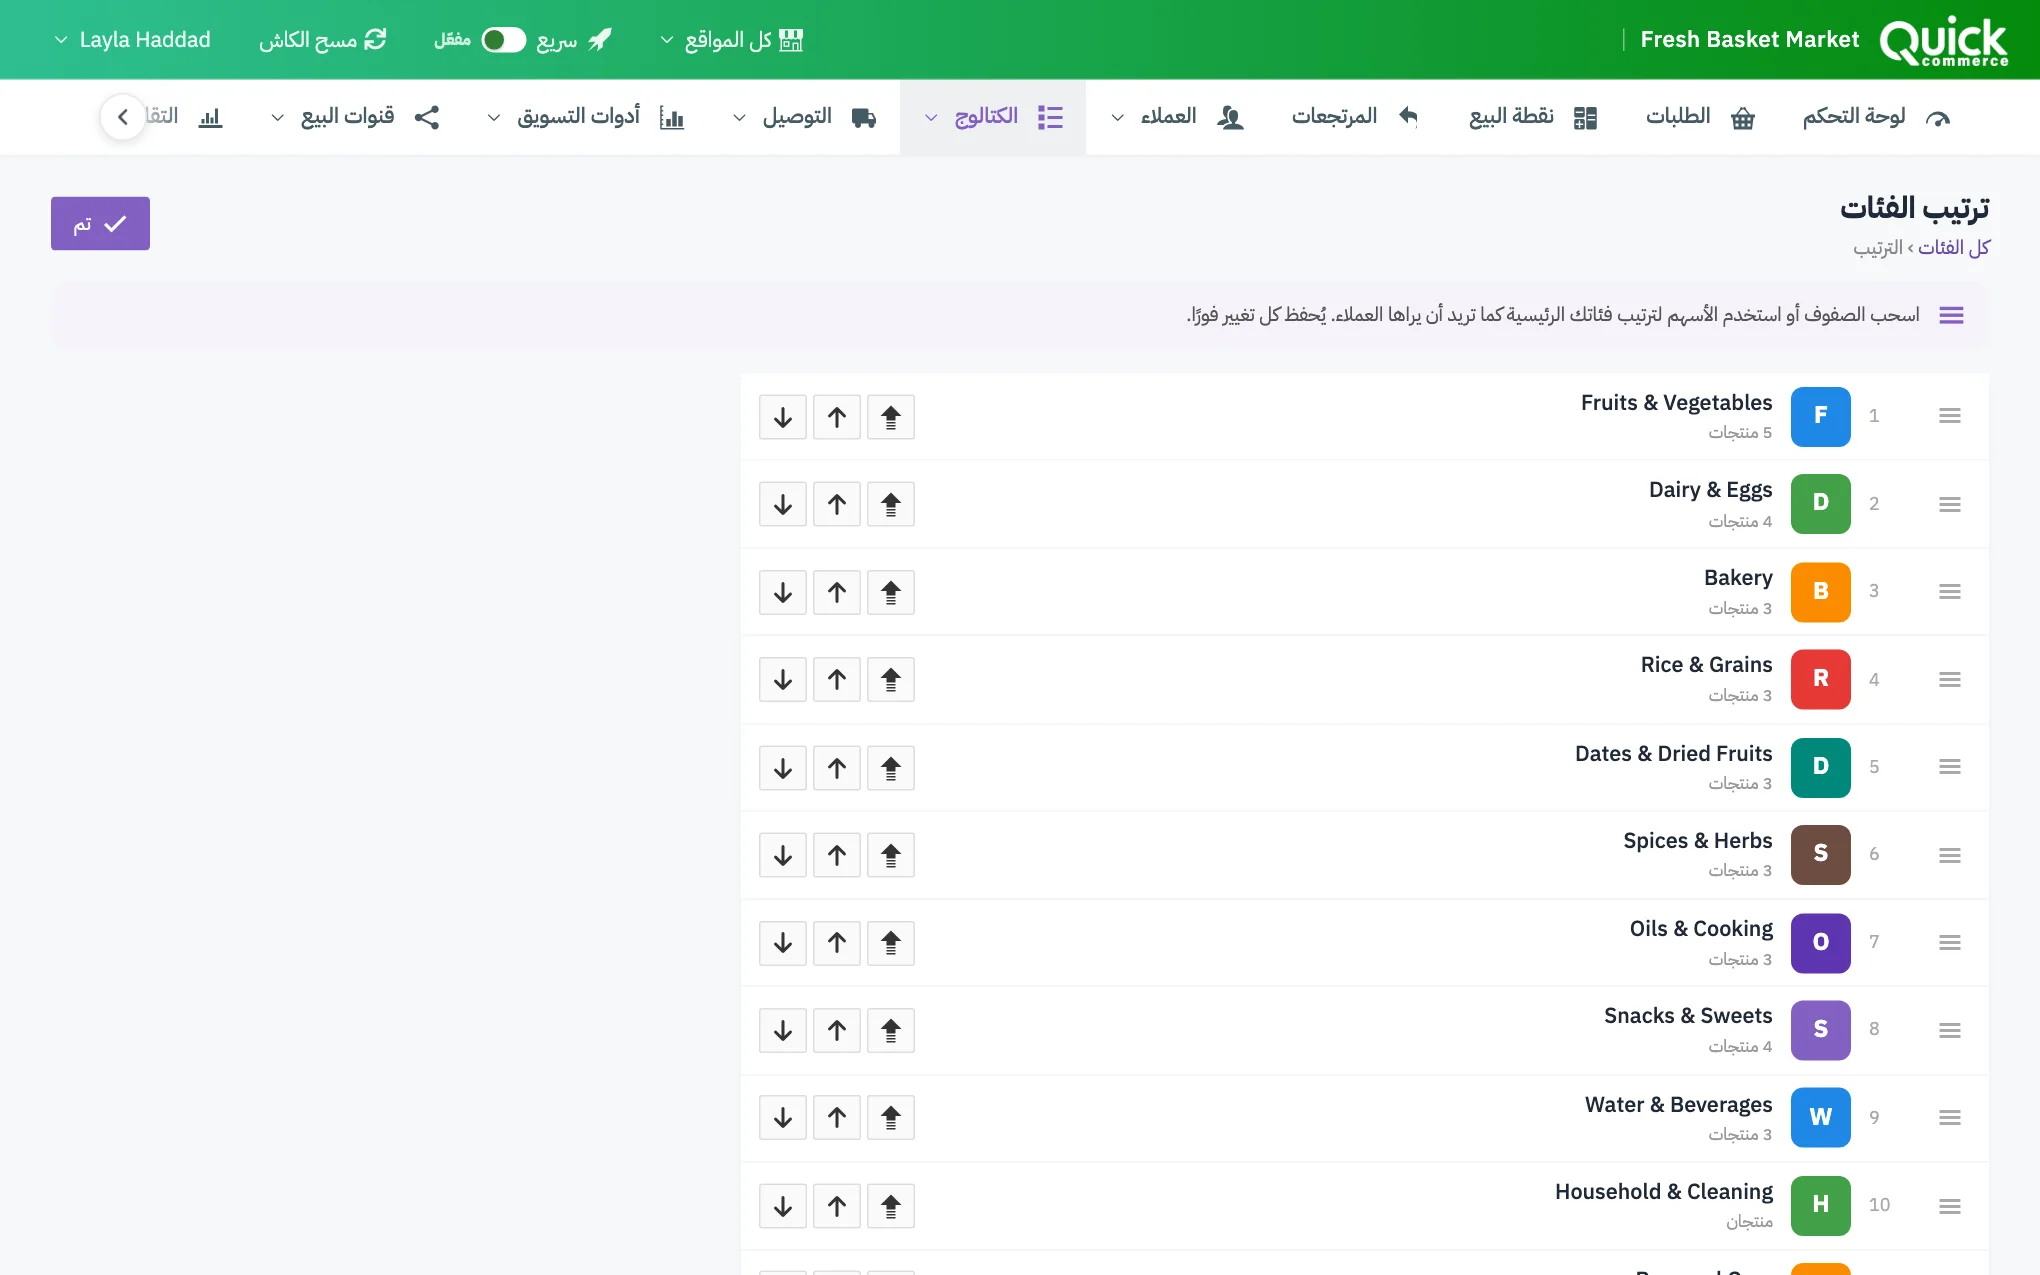Move Oils & Cooking down one position
Viewport: 2040px width, 1275px height.
tap(783, 943)
